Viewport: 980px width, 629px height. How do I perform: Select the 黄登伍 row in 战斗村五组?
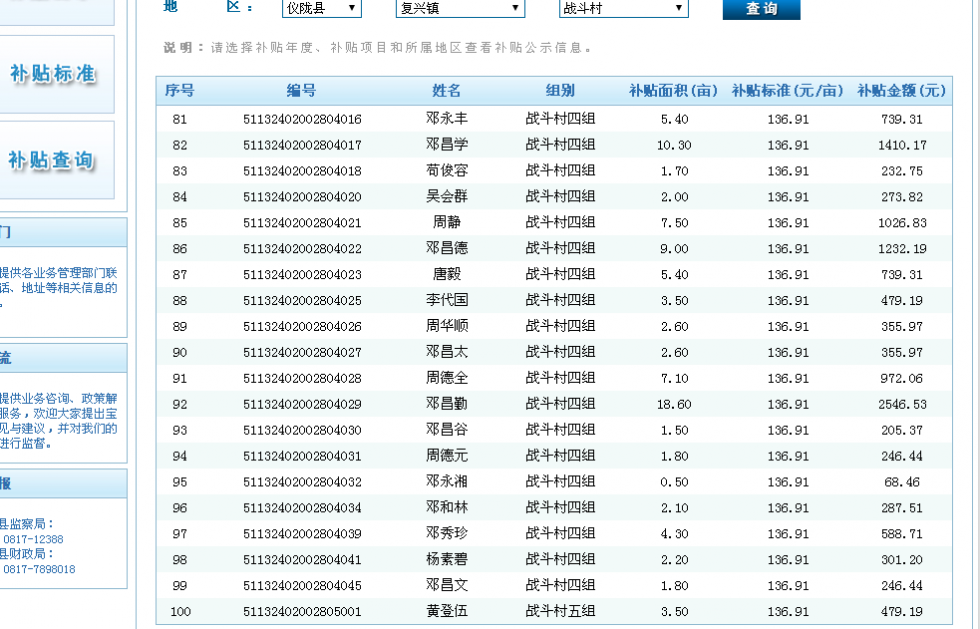(447, 611)
